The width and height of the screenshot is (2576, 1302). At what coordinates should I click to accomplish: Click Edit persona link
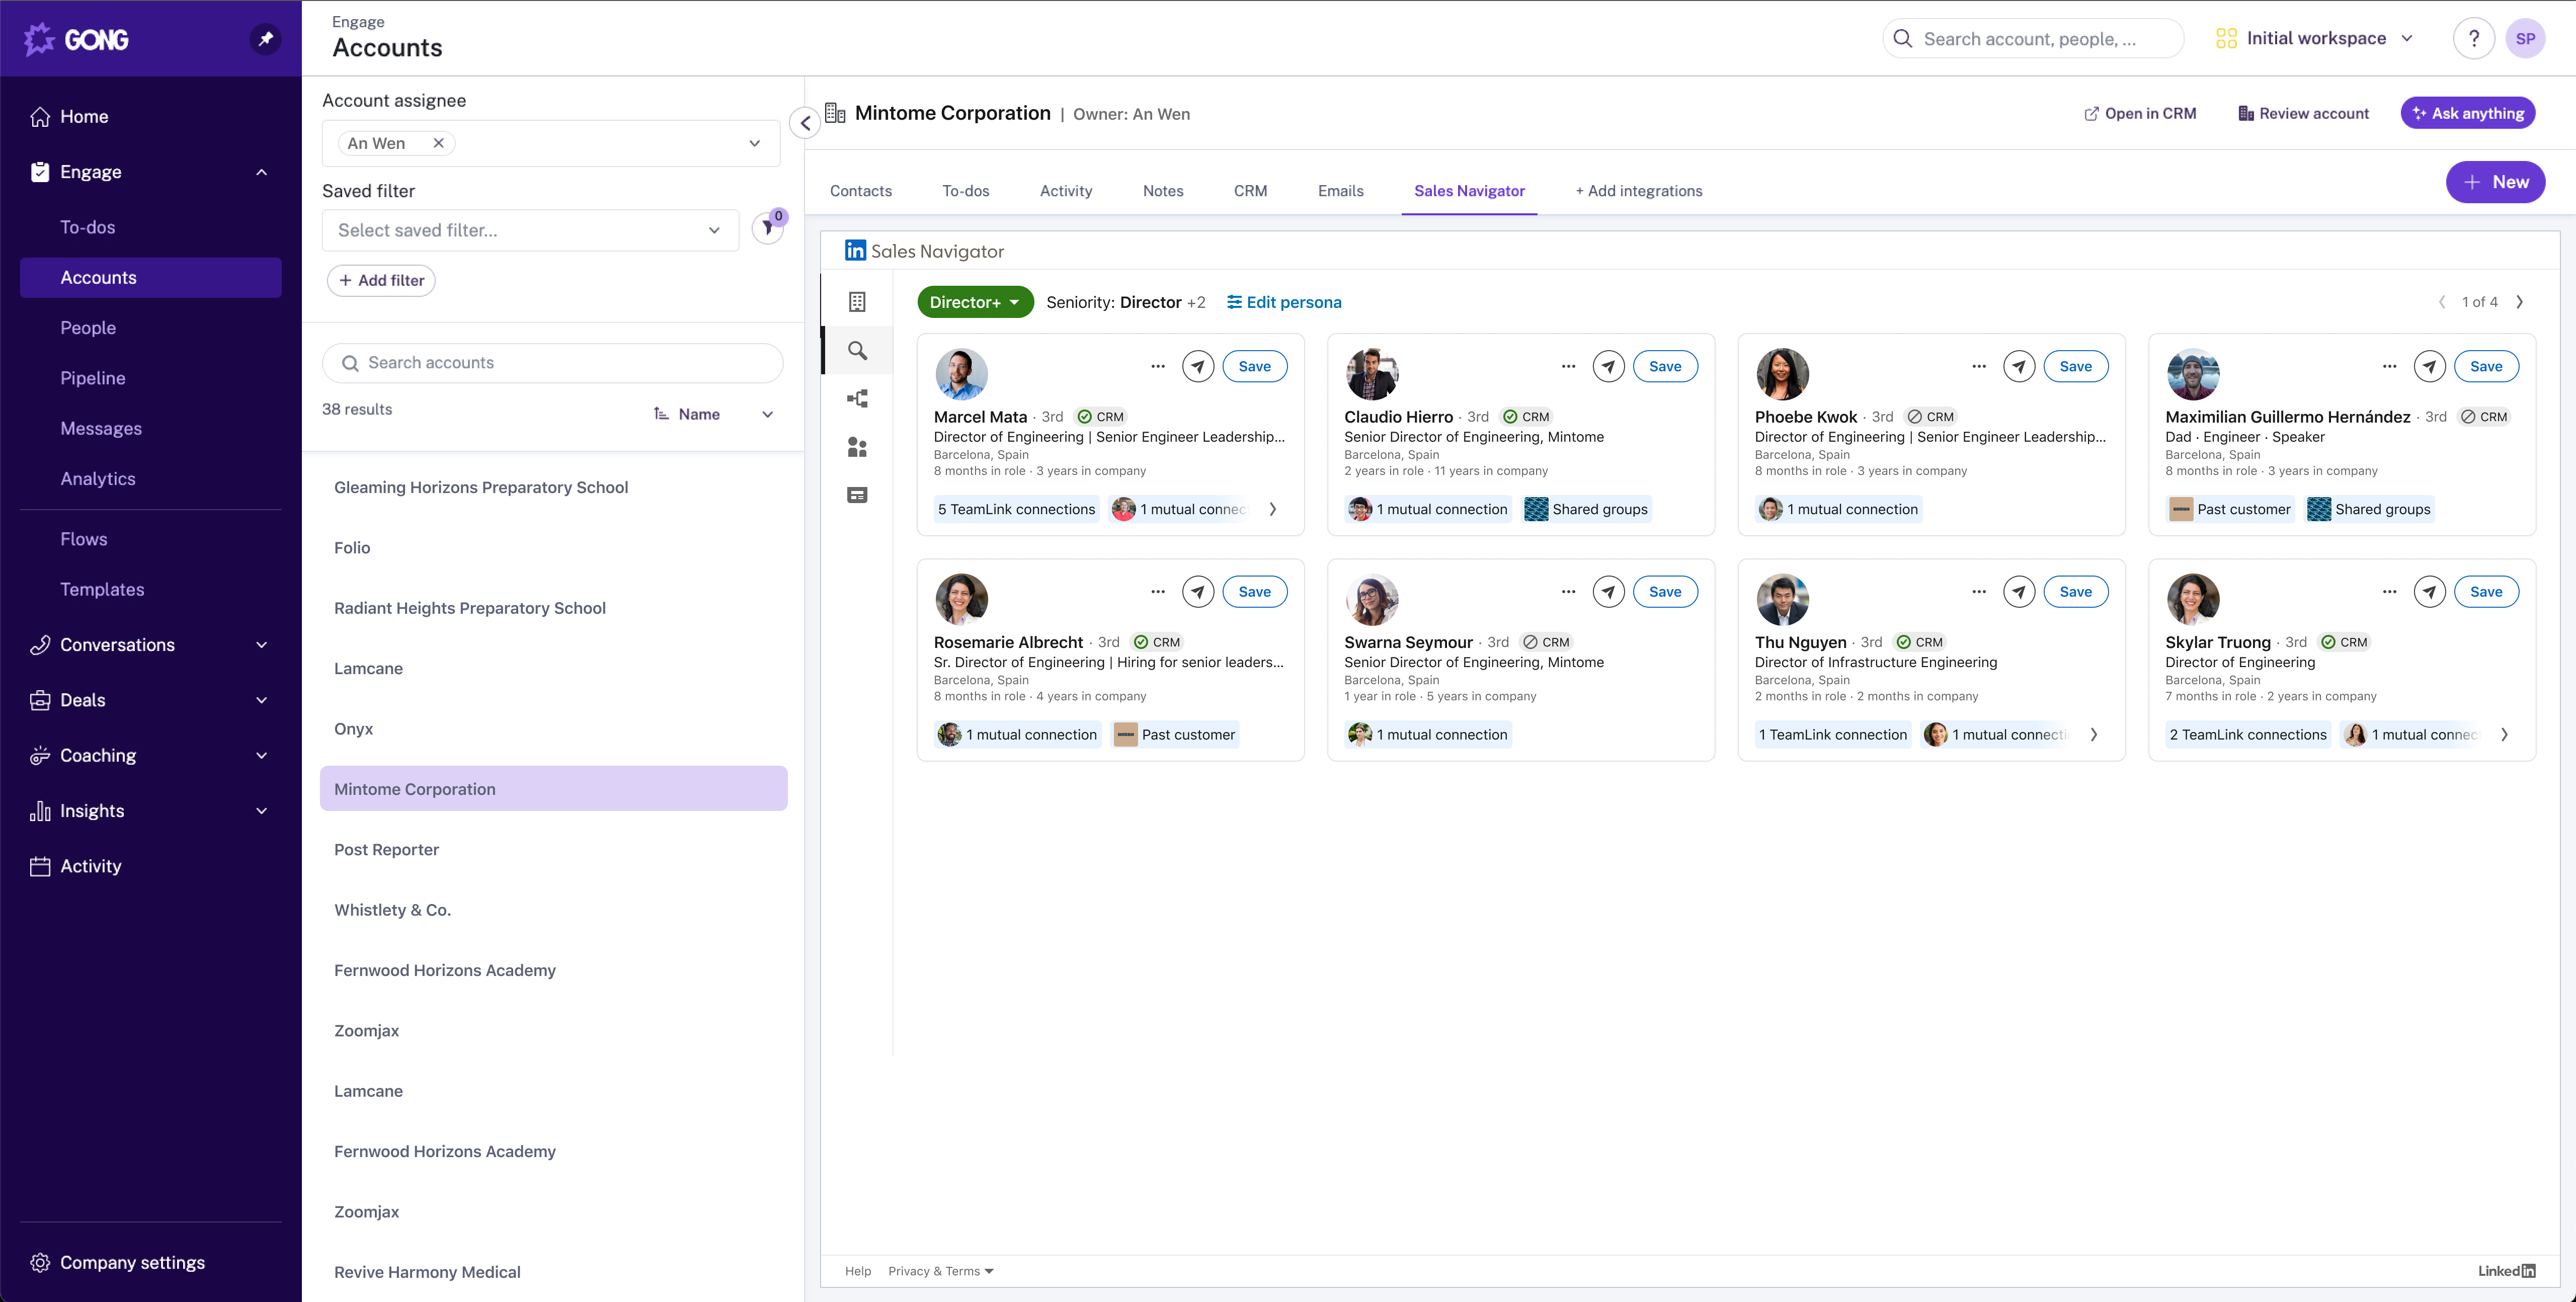(1284, 302)
